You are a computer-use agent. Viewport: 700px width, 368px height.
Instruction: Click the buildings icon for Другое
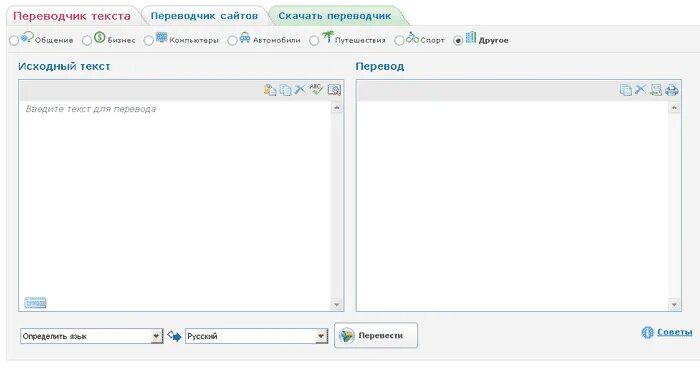pyautogui.click(x=471, y=37)
